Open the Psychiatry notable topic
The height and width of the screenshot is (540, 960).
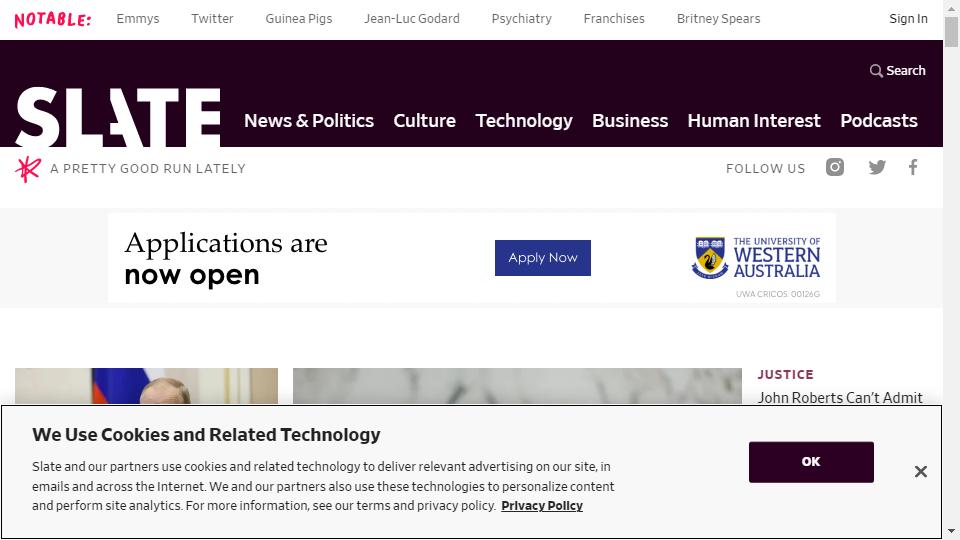click(x=522, y=19)
